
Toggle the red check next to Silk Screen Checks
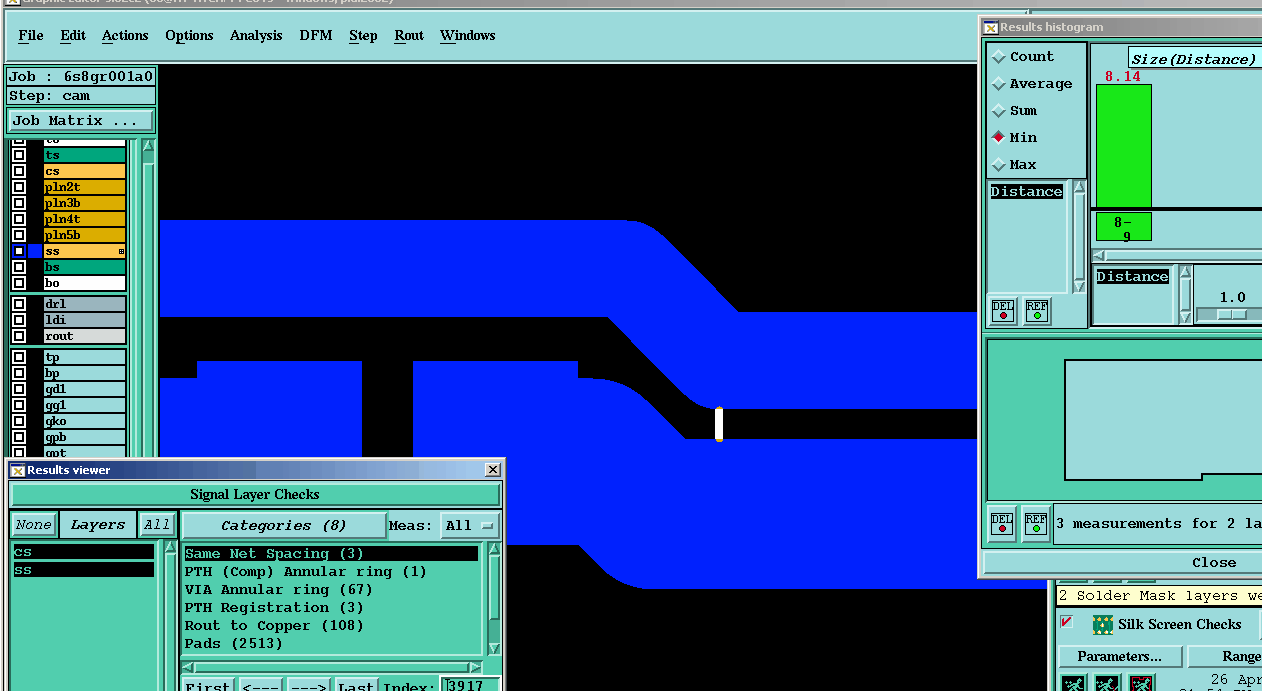(1067, 622)
